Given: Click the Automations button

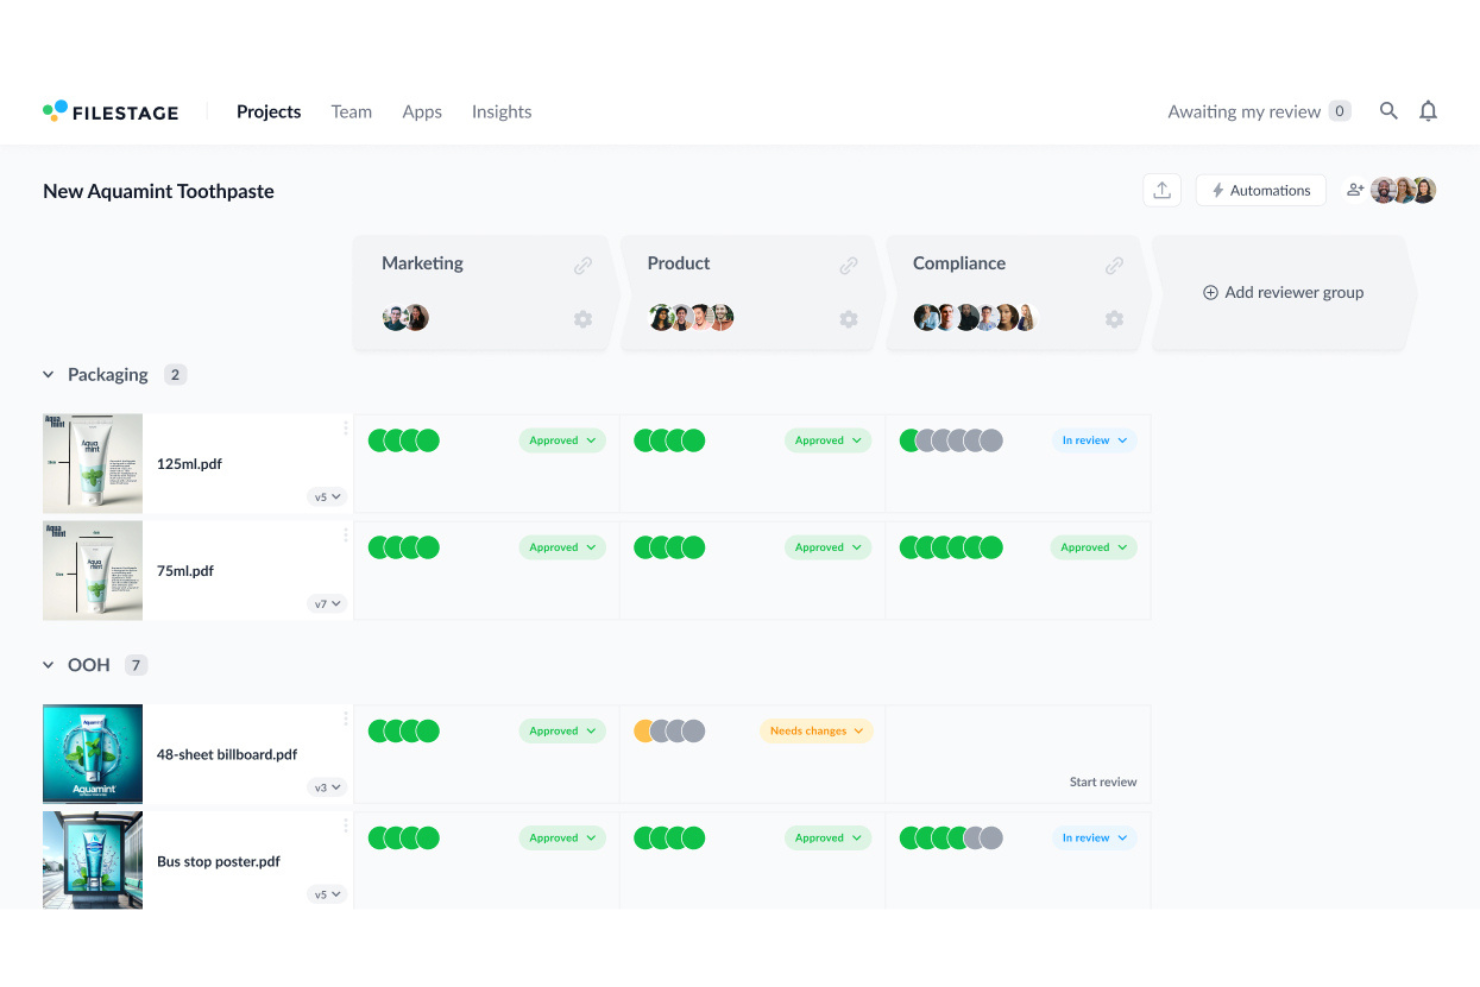Looking at the screenshot, I should tap(1261, 190).
